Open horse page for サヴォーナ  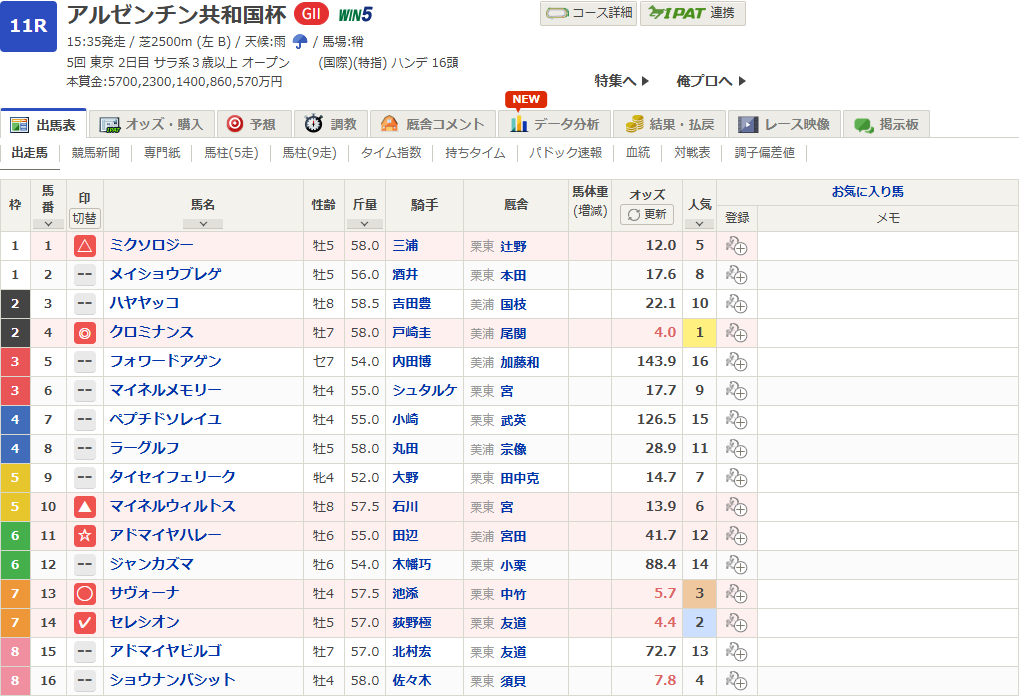point(145,594)
